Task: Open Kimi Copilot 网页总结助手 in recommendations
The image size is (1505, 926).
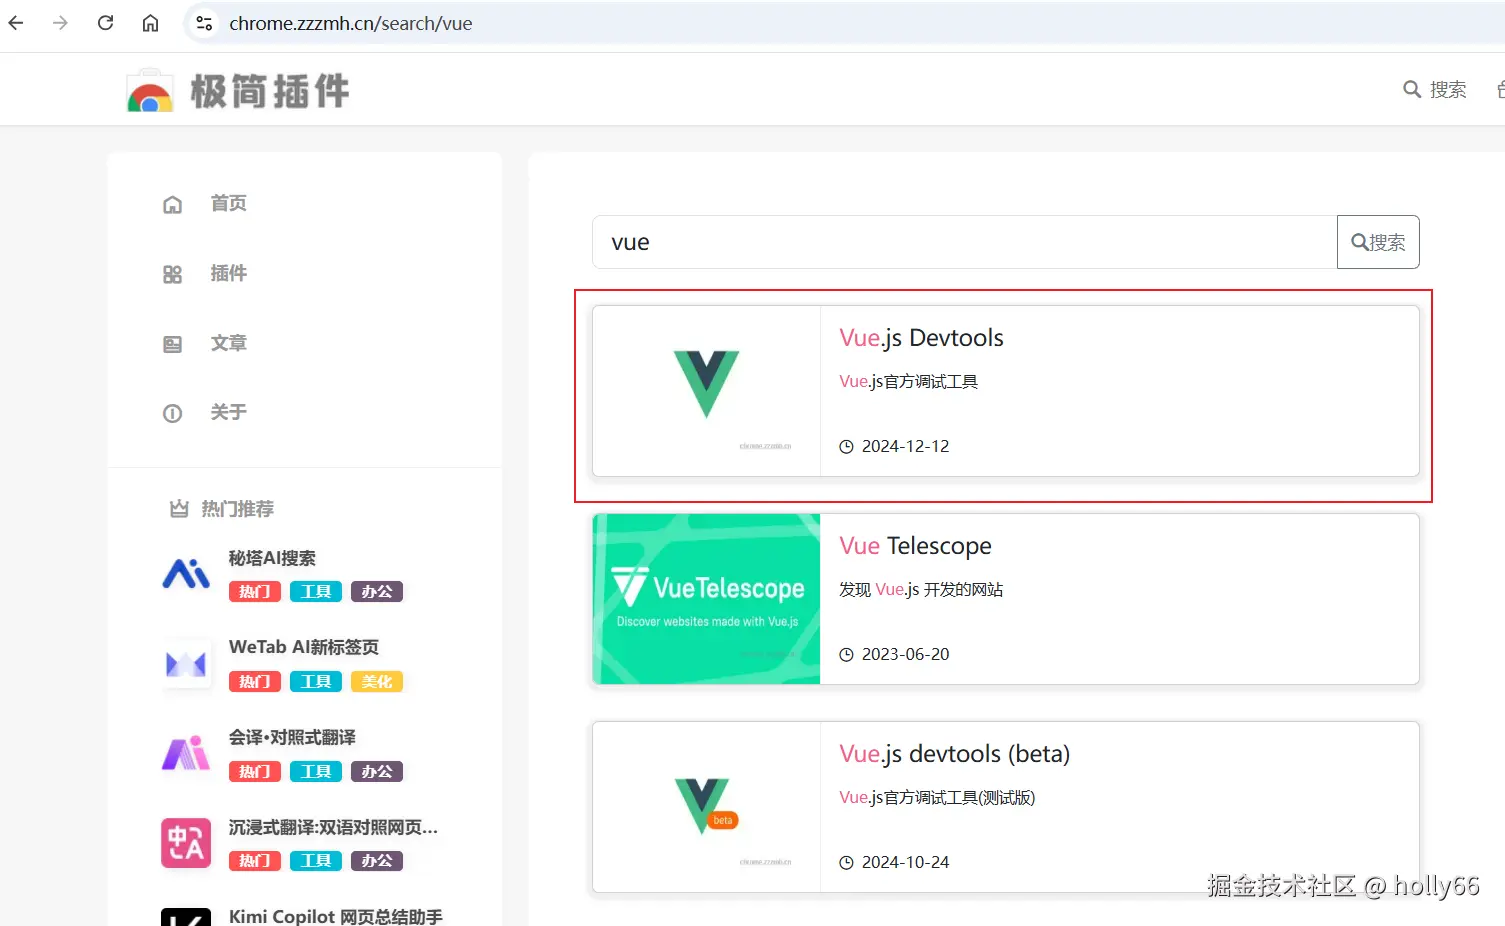Action: 335,916
